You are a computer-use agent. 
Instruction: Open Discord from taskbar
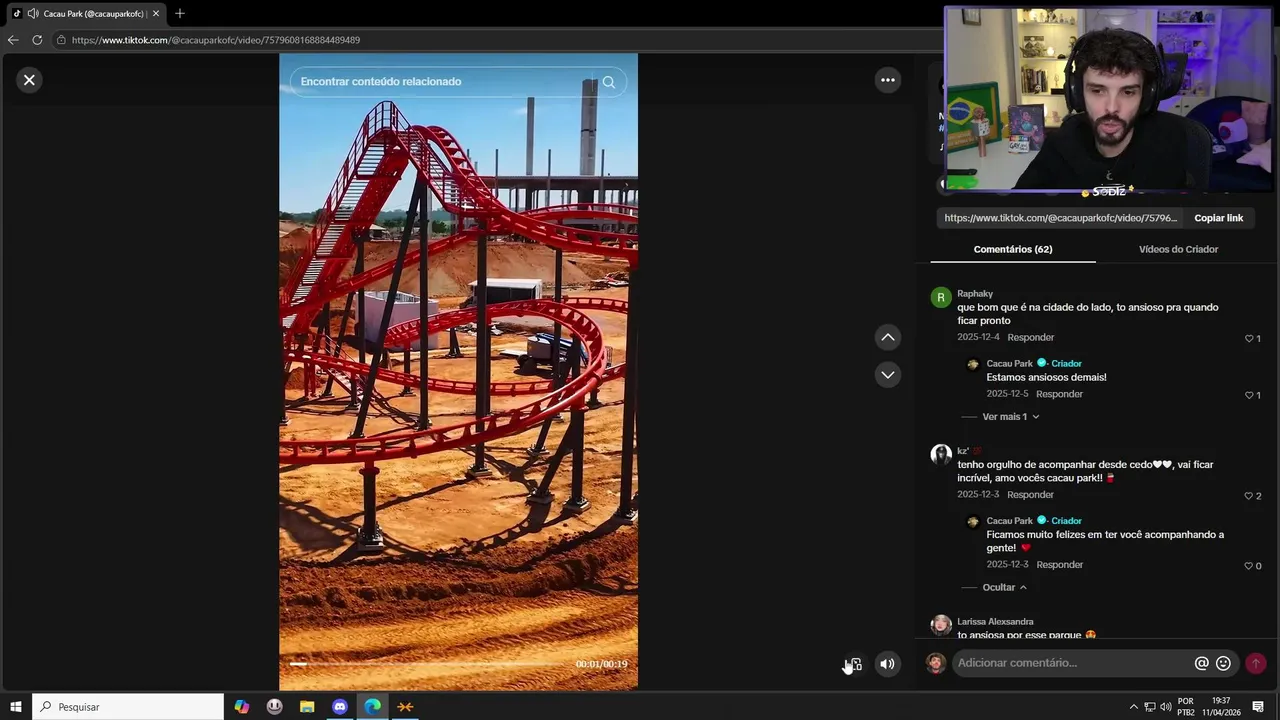(340, 707)
